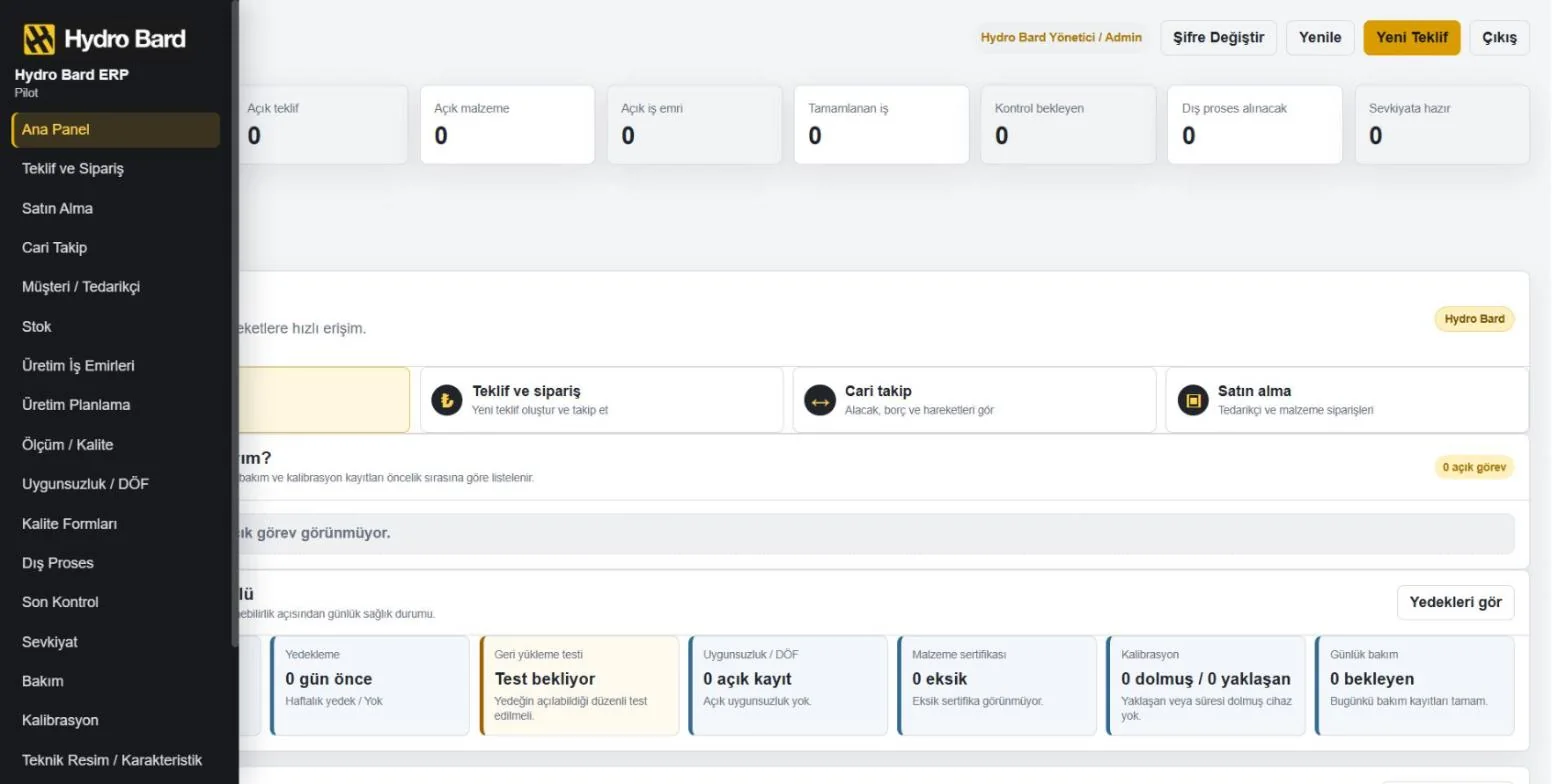This screenshot has height=784, width=1552.
Task: Click the Dış proses alınacak stat card
Action: 1255,125
